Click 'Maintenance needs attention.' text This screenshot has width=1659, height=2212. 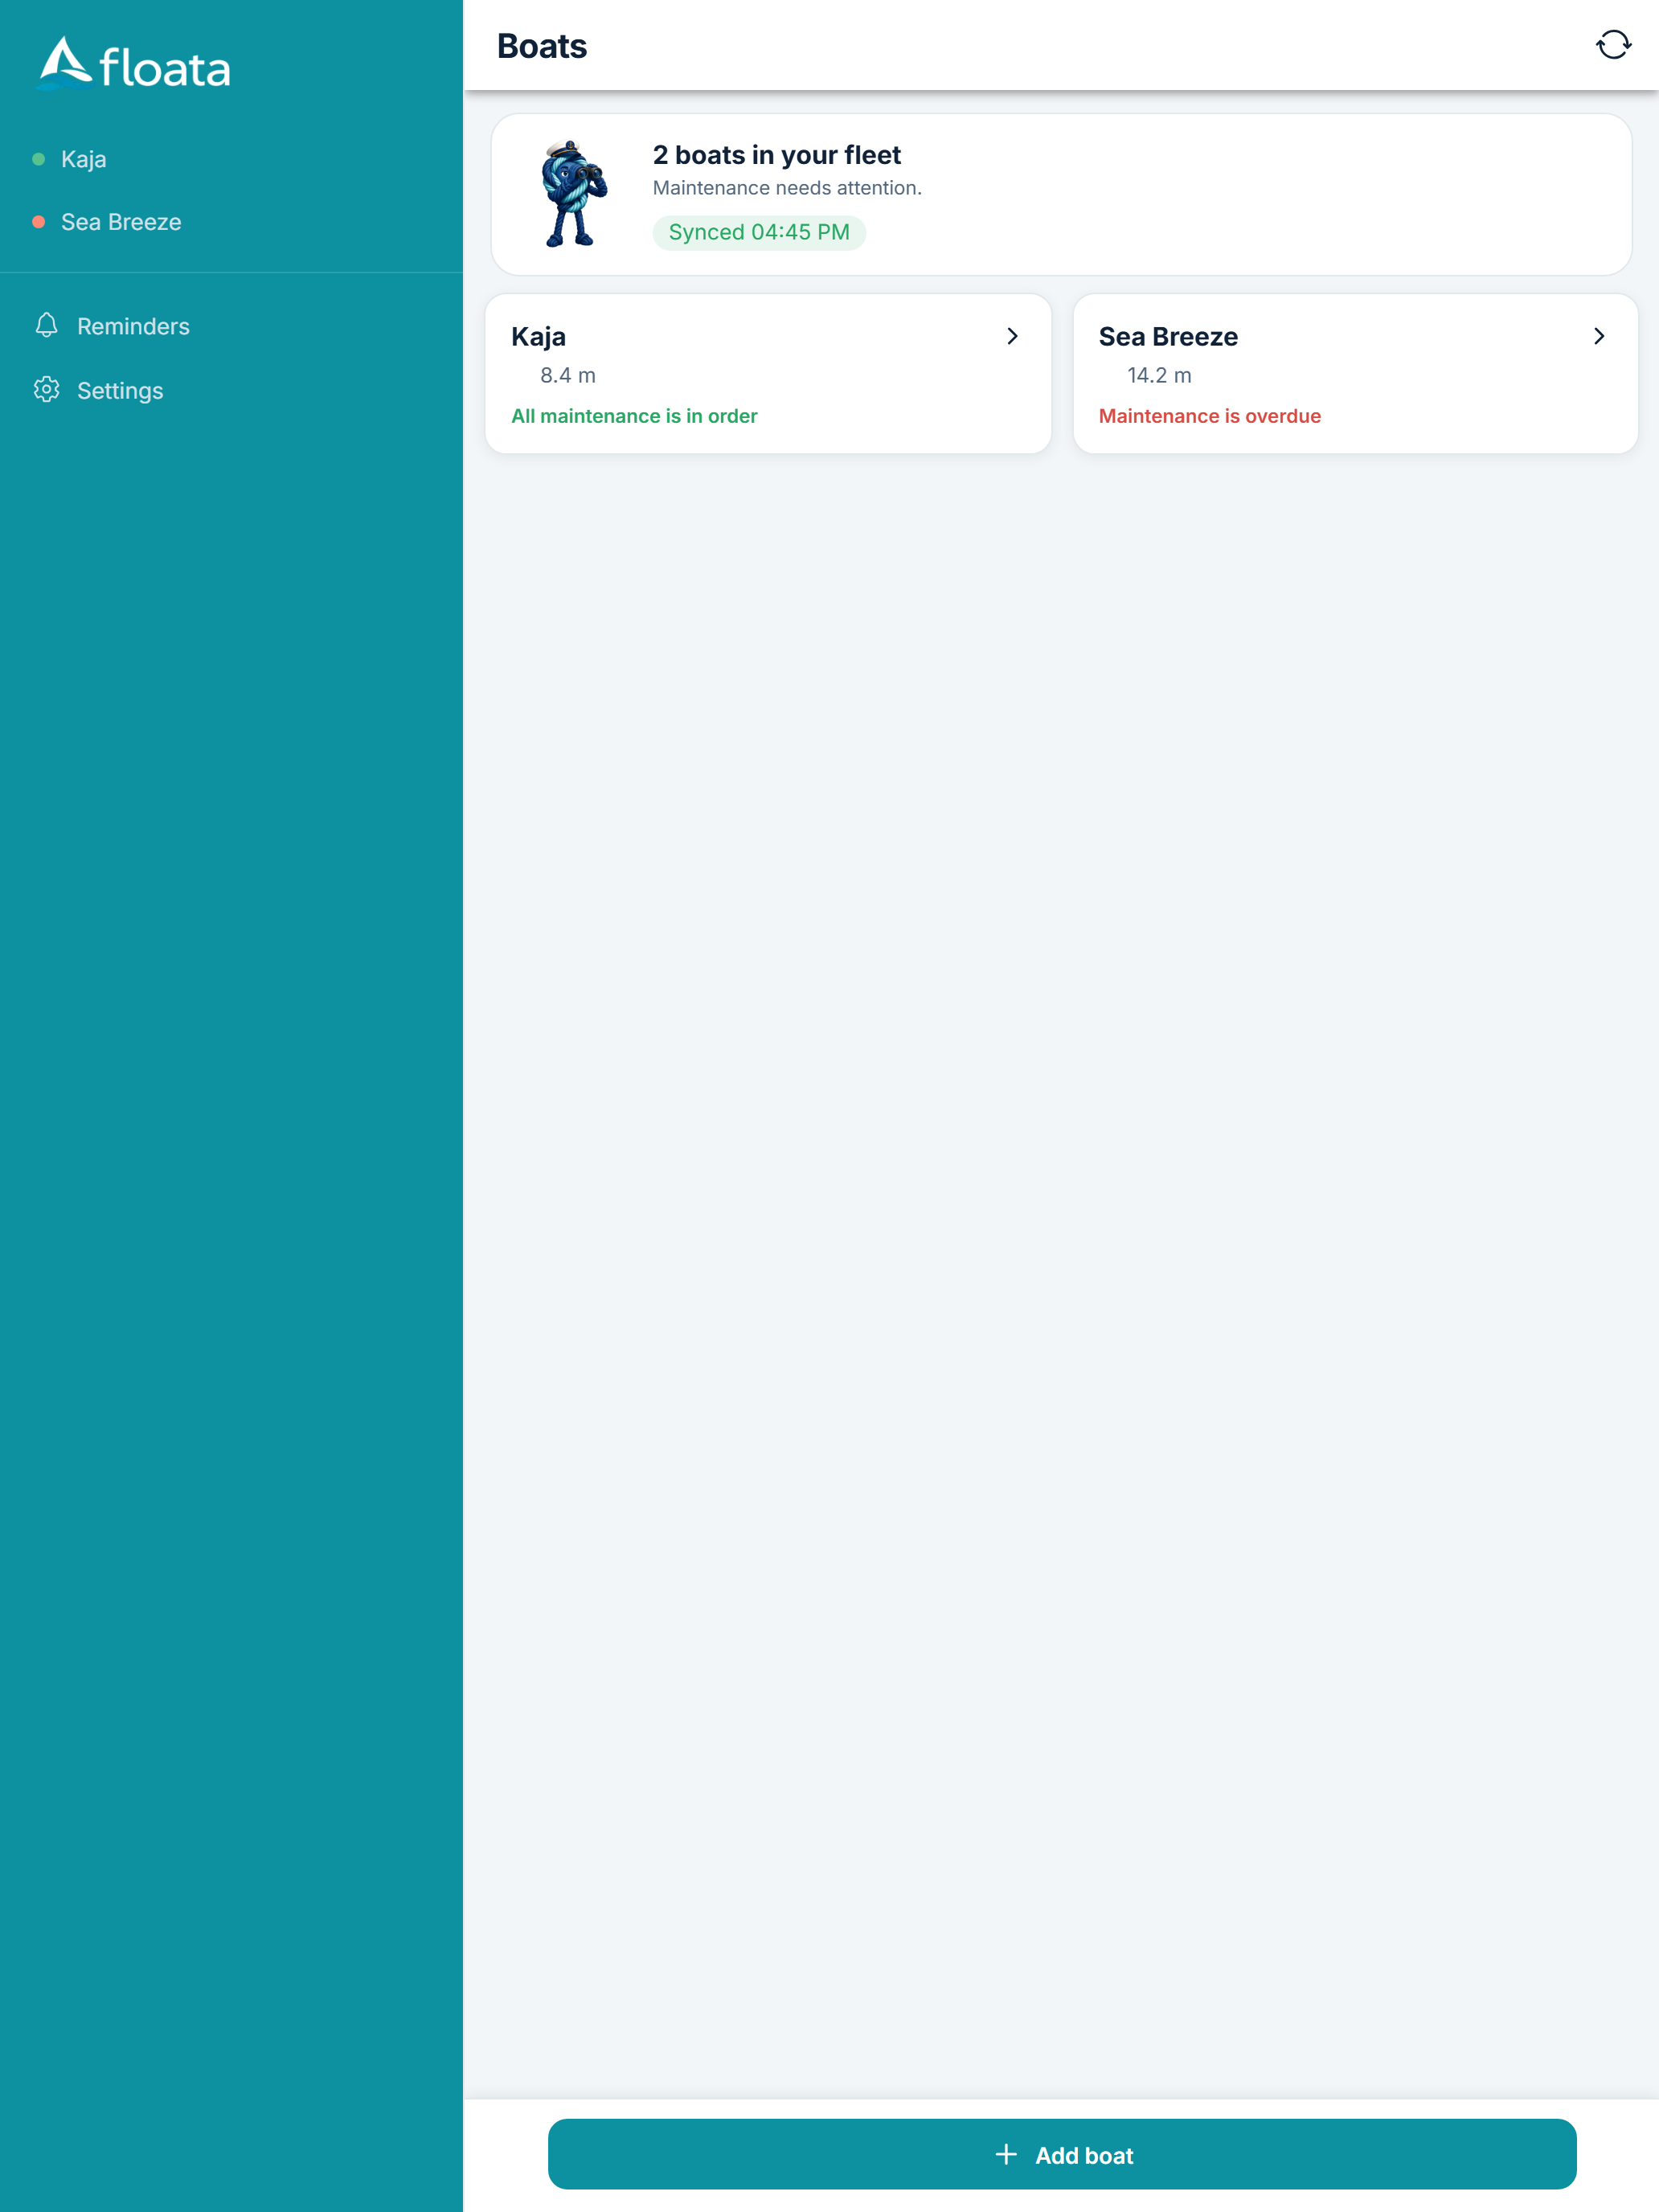click(x=787, y=188)
